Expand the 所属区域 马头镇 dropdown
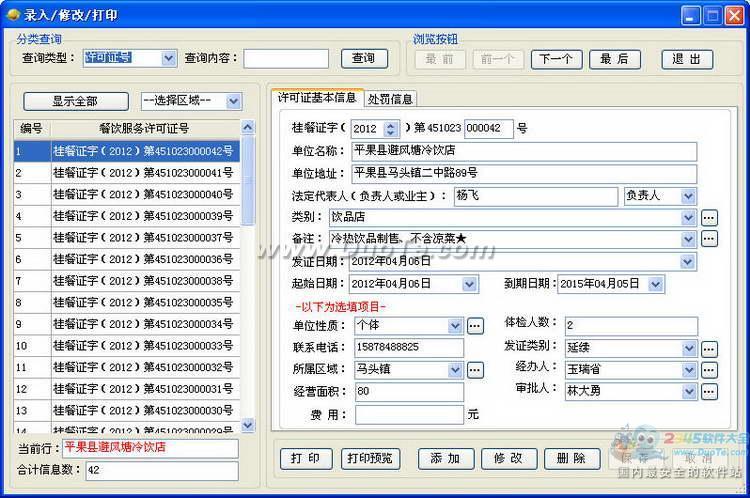 [x=455, y=370]
